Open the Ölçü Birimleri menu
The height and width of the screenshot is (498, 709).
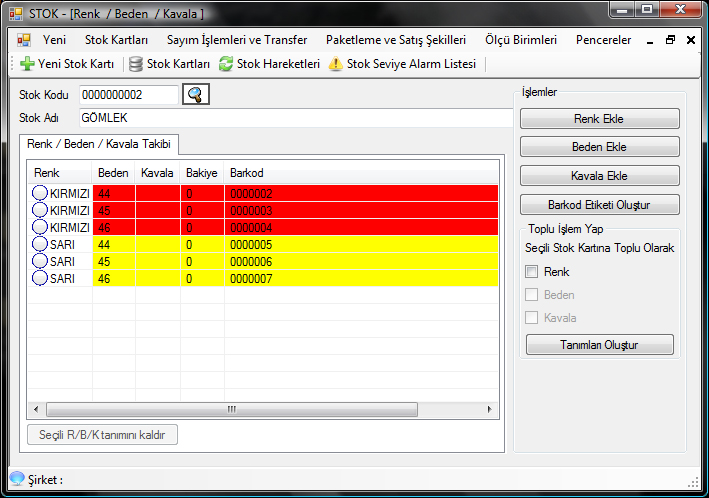coord(520,41)
